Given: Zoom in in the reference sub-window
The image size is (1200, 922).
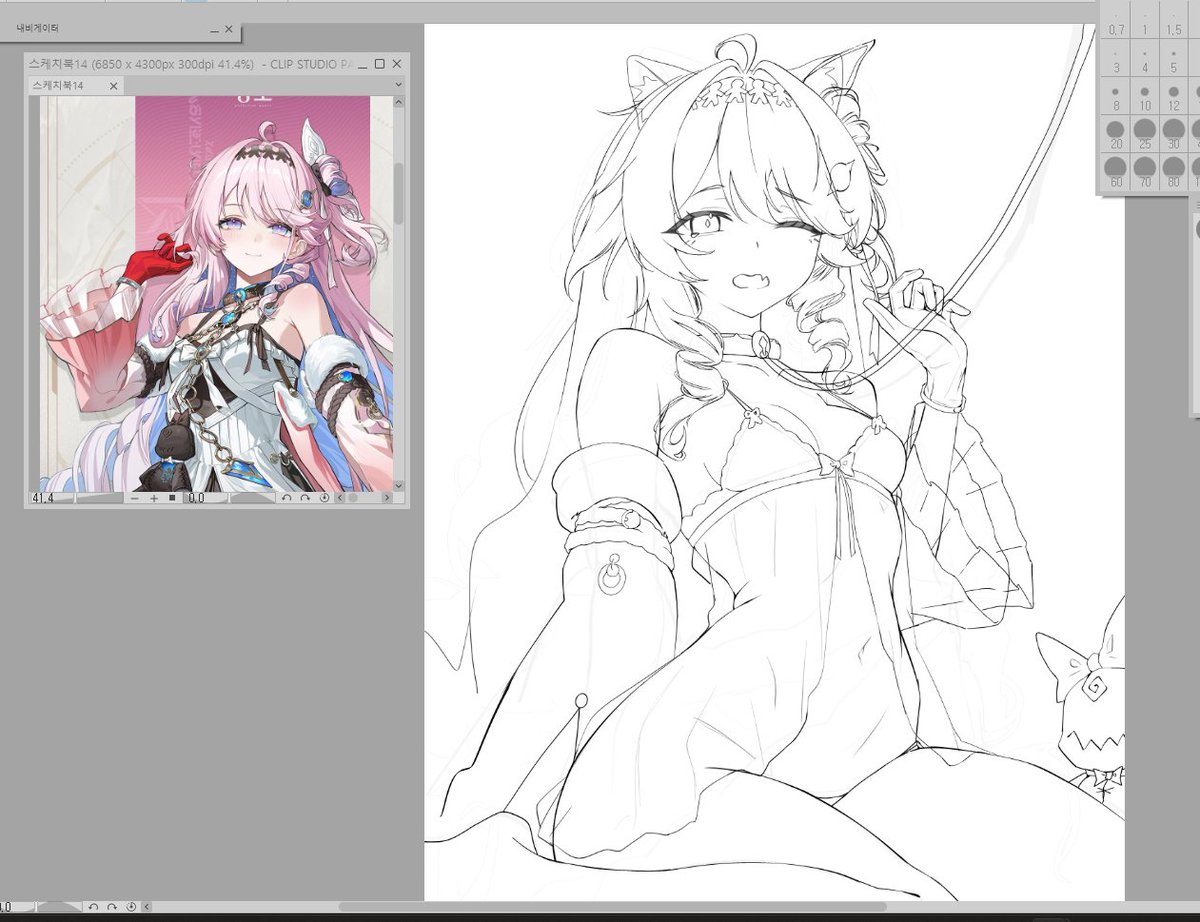Looking at the screenshot, I should pos(154,498).
